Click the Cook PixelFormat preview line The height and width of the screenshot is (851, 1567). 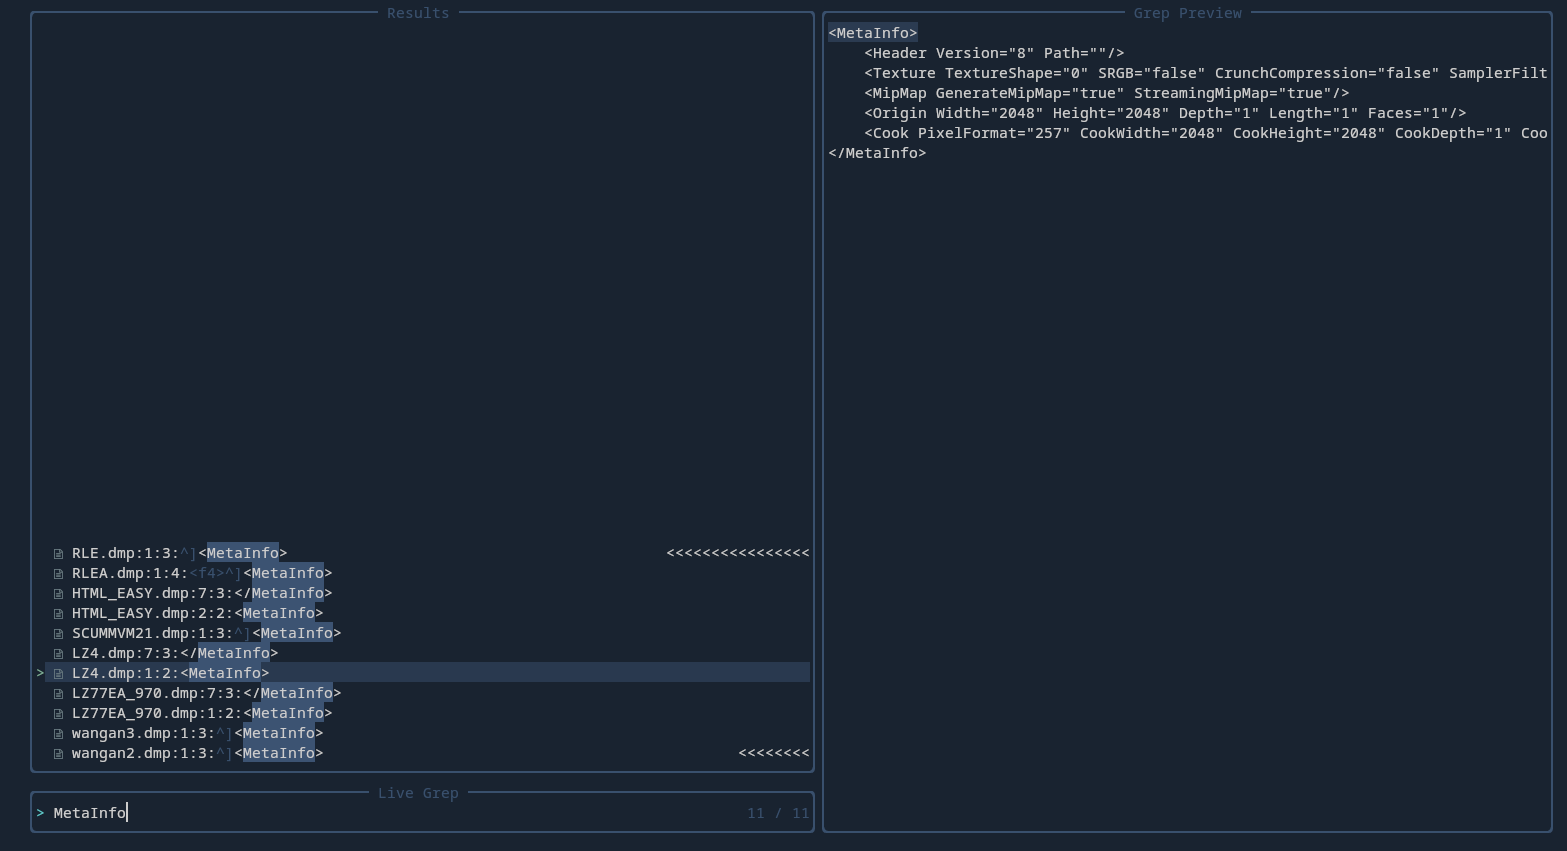coord(1206,133)
